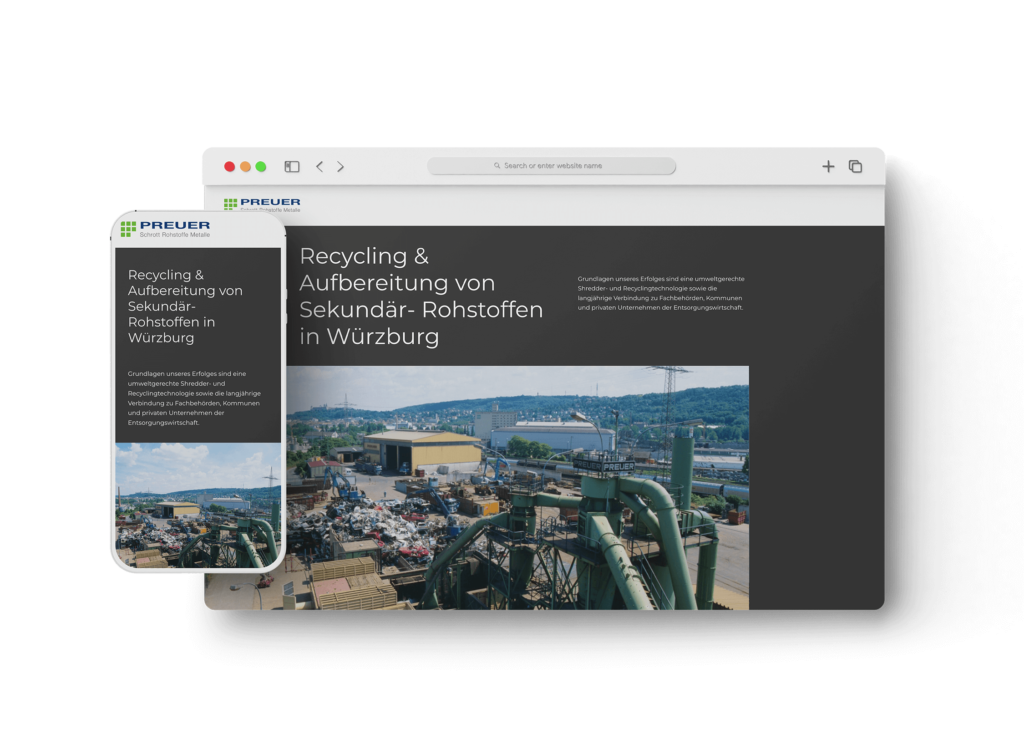
Task: Maximize browser with the green button
Action: pyautogui.click(x=261, y=167)
